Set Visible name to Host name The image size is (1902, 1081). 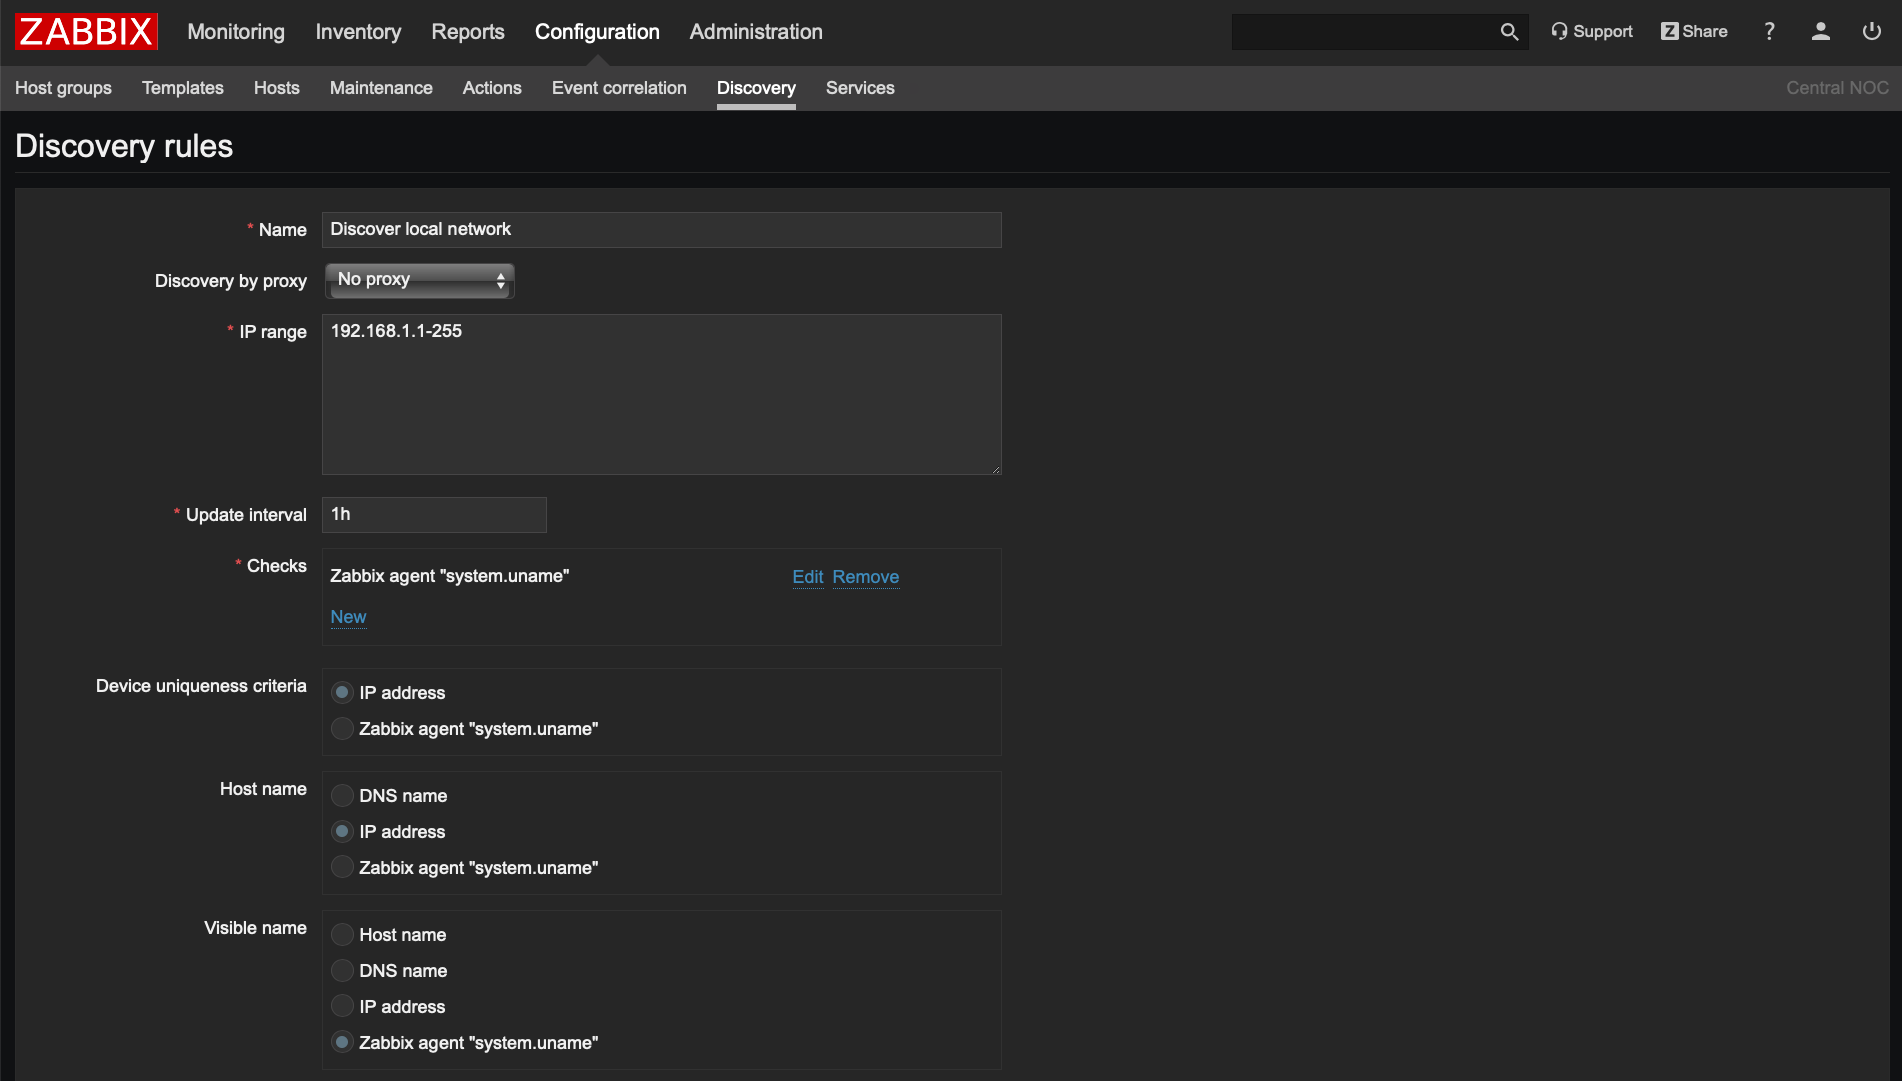(x=342, y=933)
